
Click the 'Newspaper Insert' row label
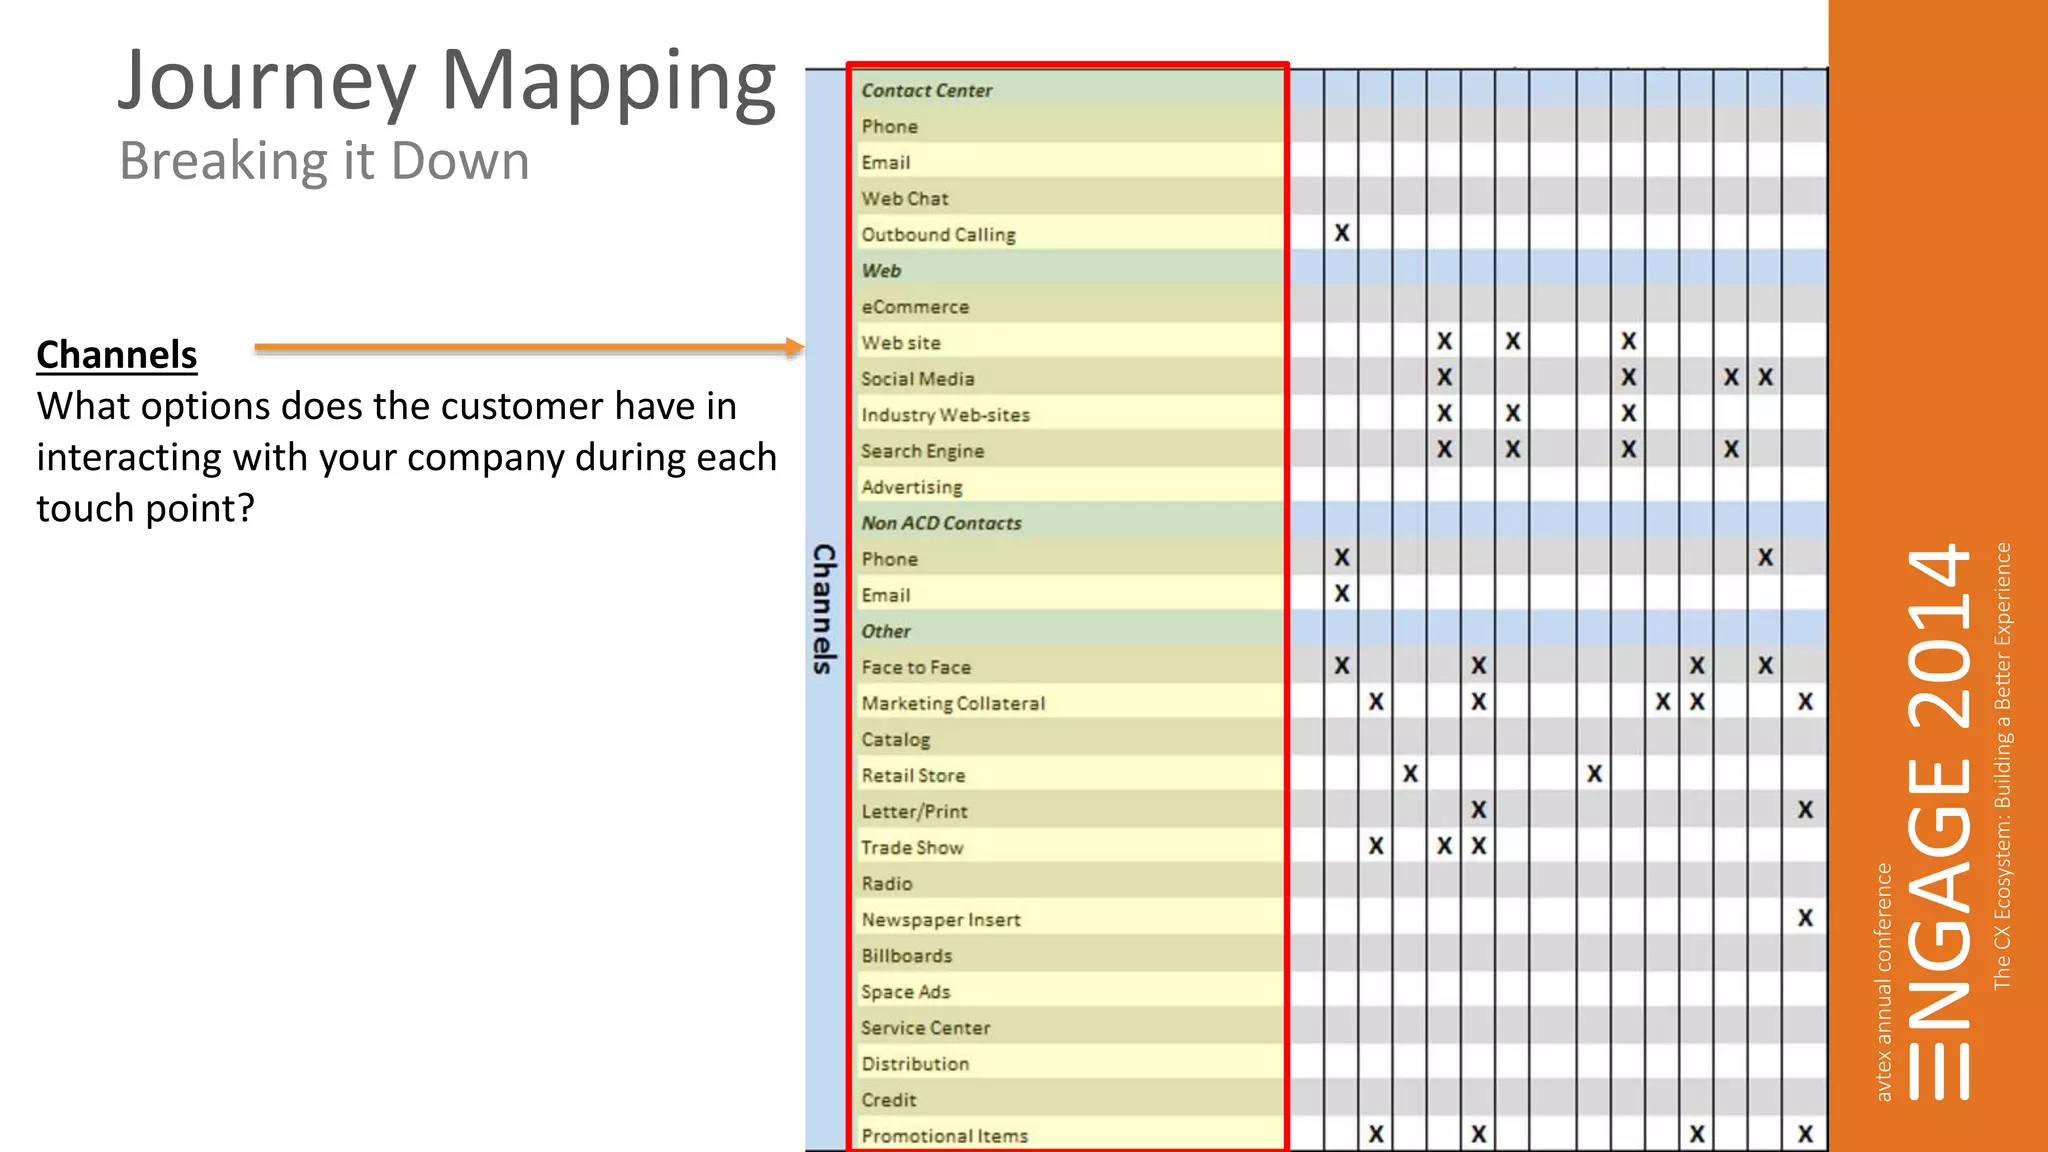pyautogui.click(x=941, y=919)
